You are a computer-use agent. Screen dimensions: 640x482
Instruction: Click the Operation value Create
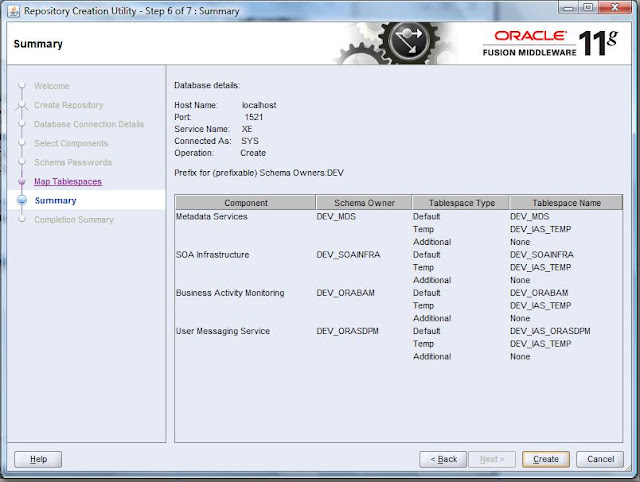pyautogui.click(x=253, y=153)
